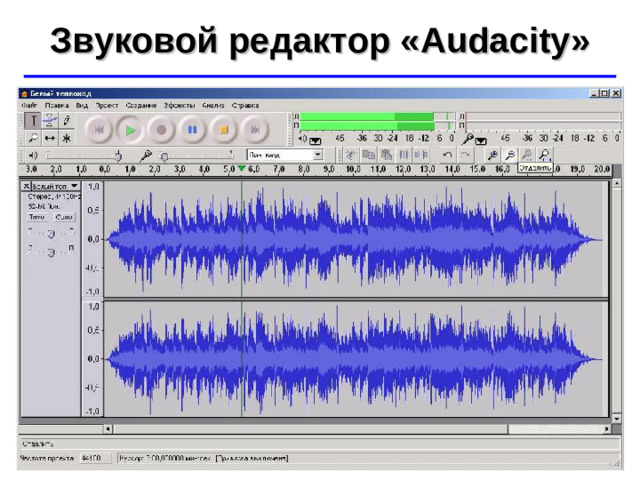Click the green playhead marker on timeline
640x480 pixels.
[x=242, y=168]
